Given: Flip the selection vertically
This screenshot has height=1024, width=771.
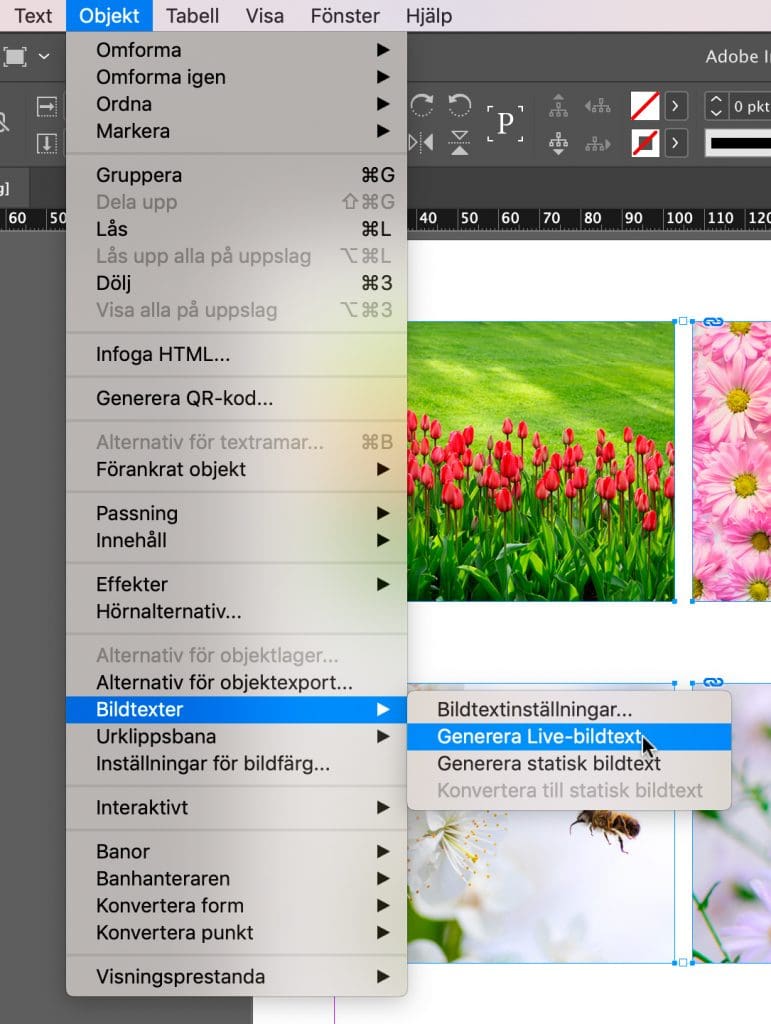Looking at the screenshot, I should (x=460, y=142).
